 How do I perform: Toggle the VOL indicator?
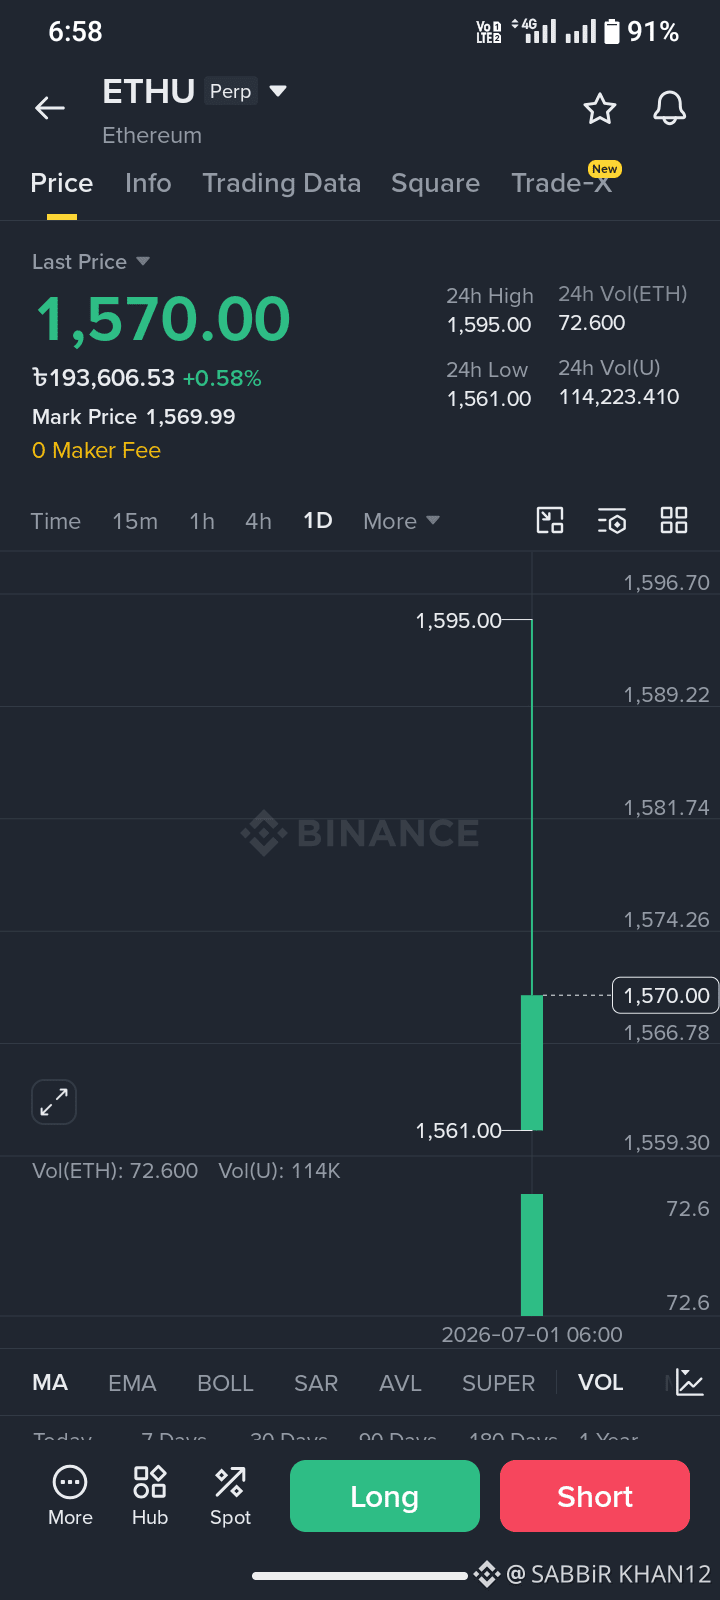tap(601, 1382)
